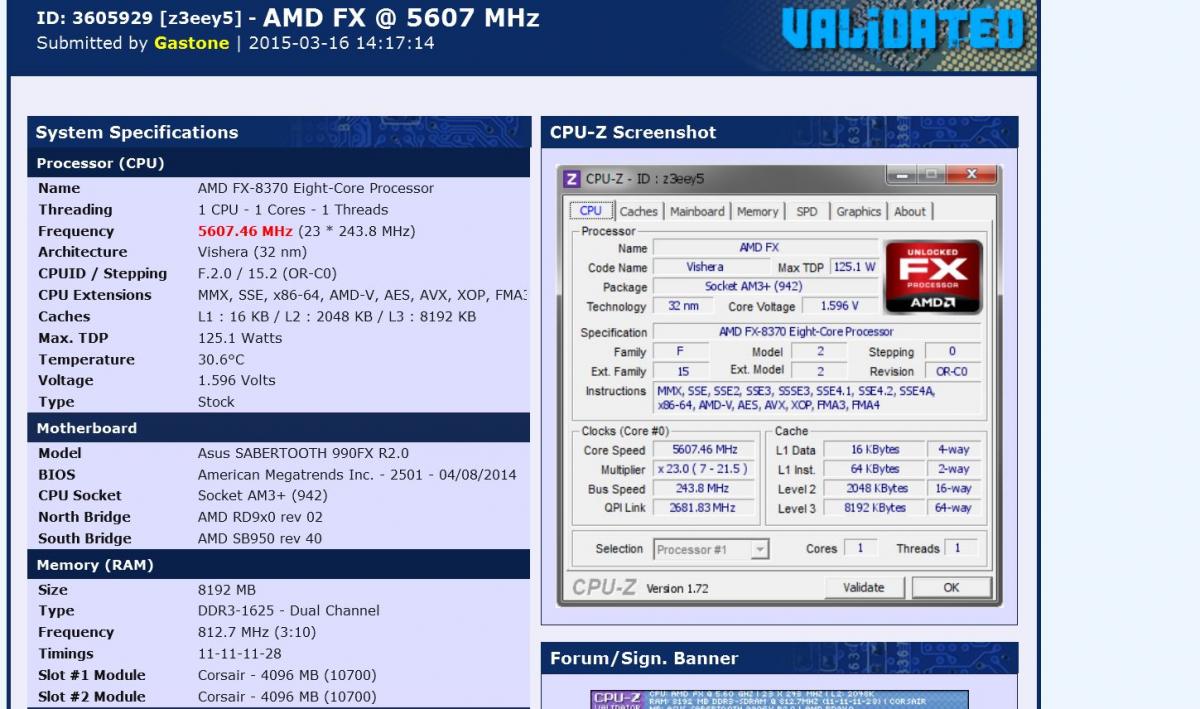Click the Slot #1 Module Corsair entry
The height and width of the screenshot is (709, 1200).
click(287, 675)
